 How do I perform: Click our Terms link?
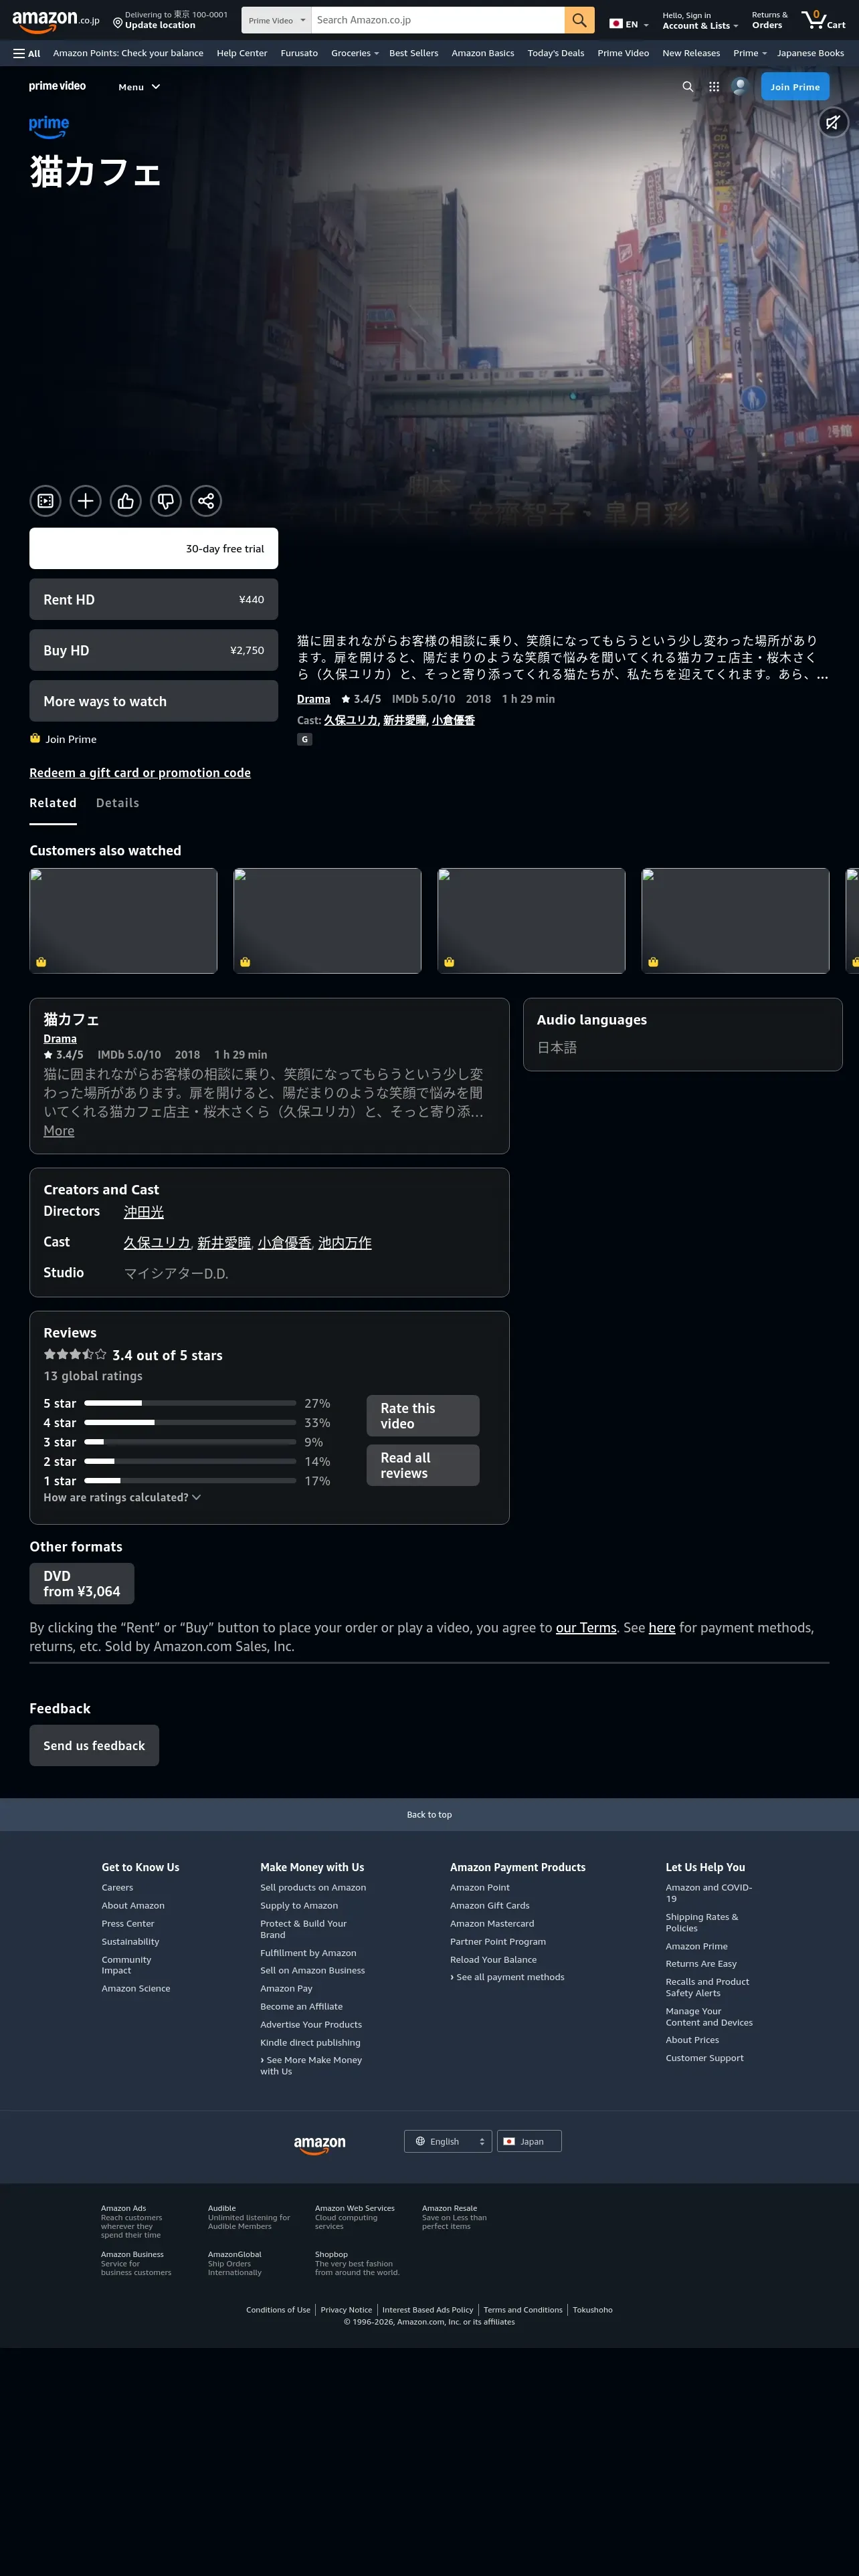(x=586, y=1628)
